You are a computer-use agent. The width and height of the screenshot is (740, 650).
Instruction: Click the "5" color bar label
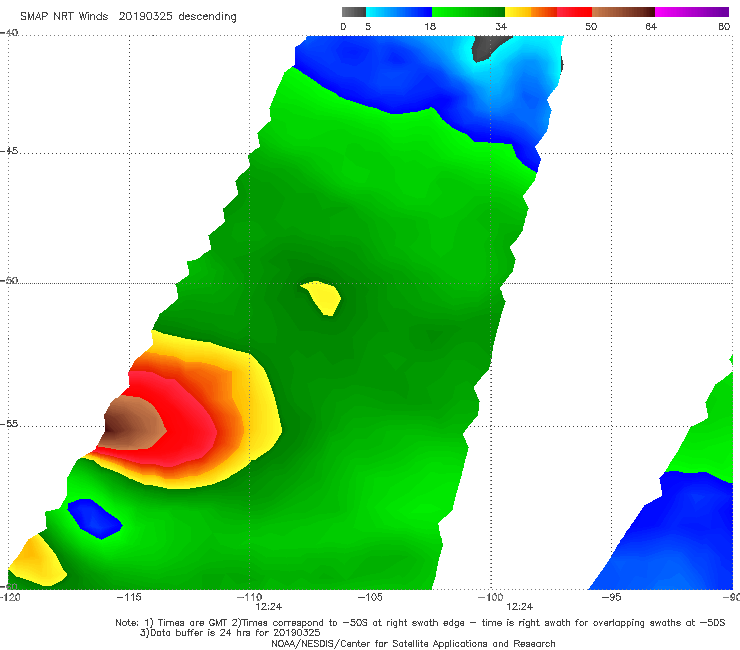coord(368,26)
